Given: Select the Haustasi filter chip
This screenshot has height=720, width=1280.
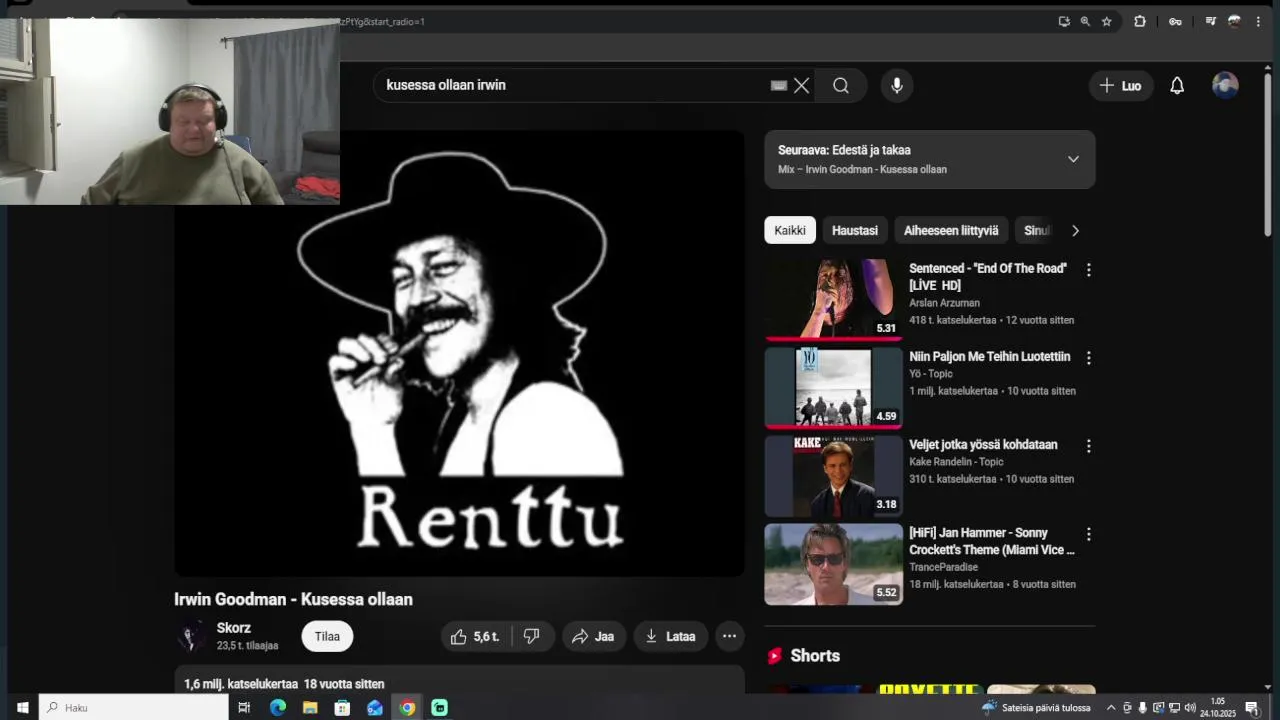Looking at the screenshot, I should (855, 231).
